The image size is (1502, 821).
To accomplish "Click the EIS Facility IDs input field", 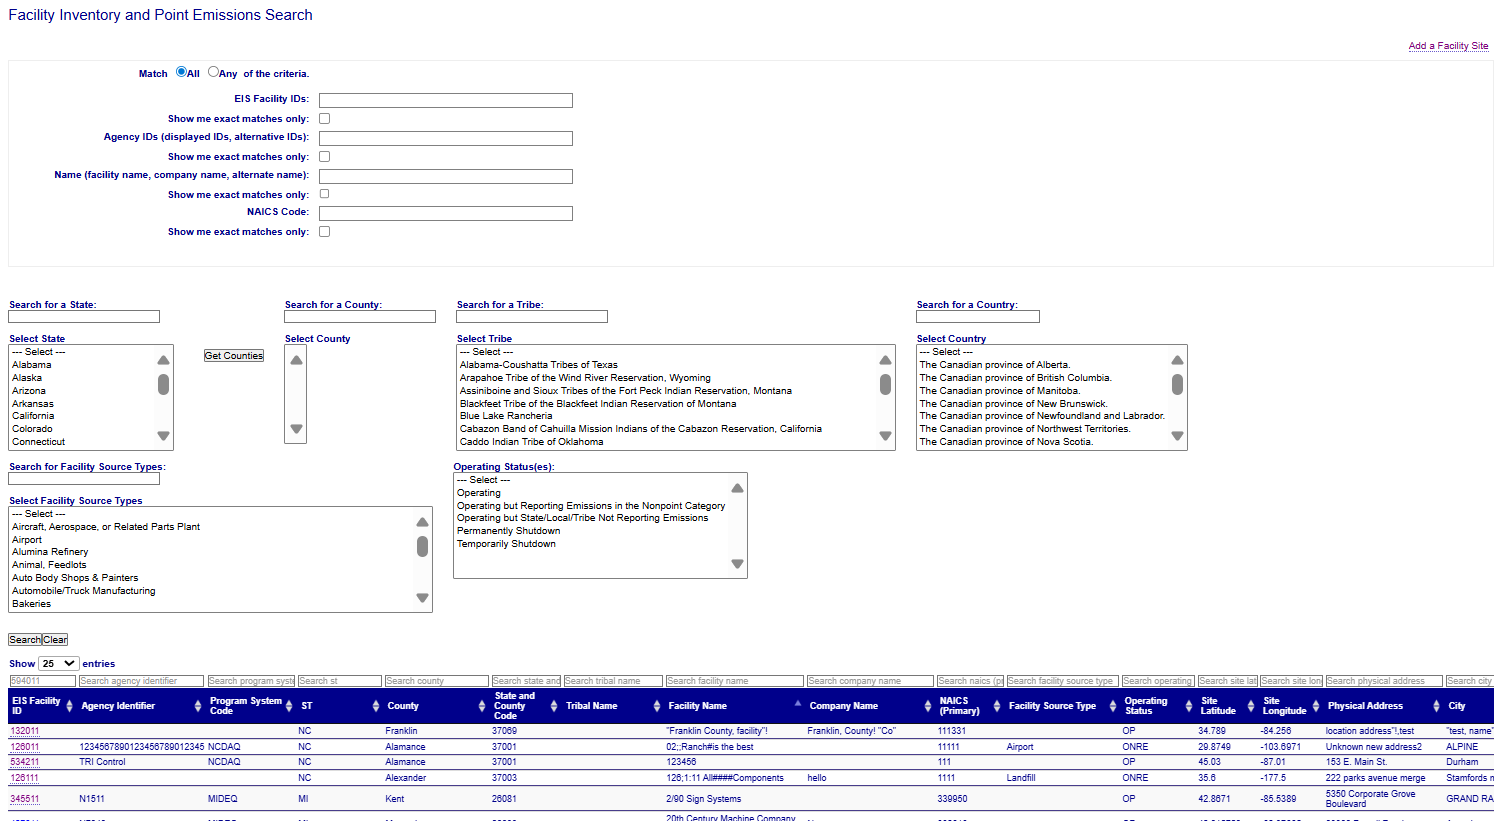I will (x=446, y=100).
